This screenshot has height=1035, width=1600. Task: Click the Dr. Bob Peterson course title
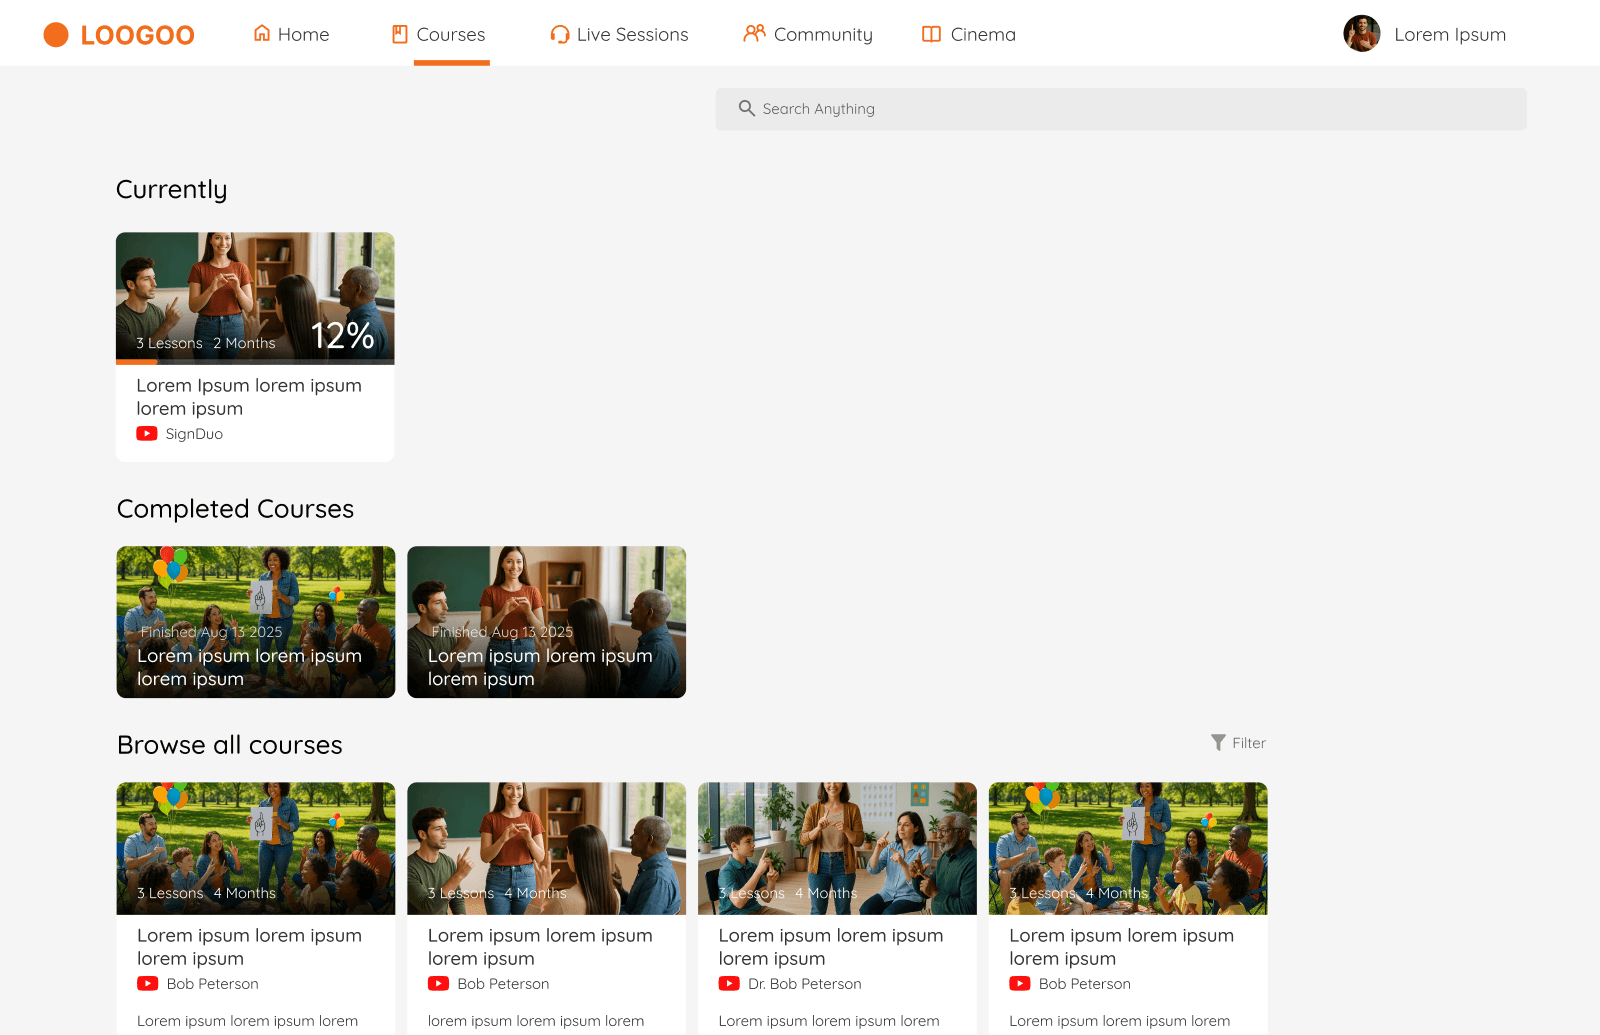pos(831,947)
